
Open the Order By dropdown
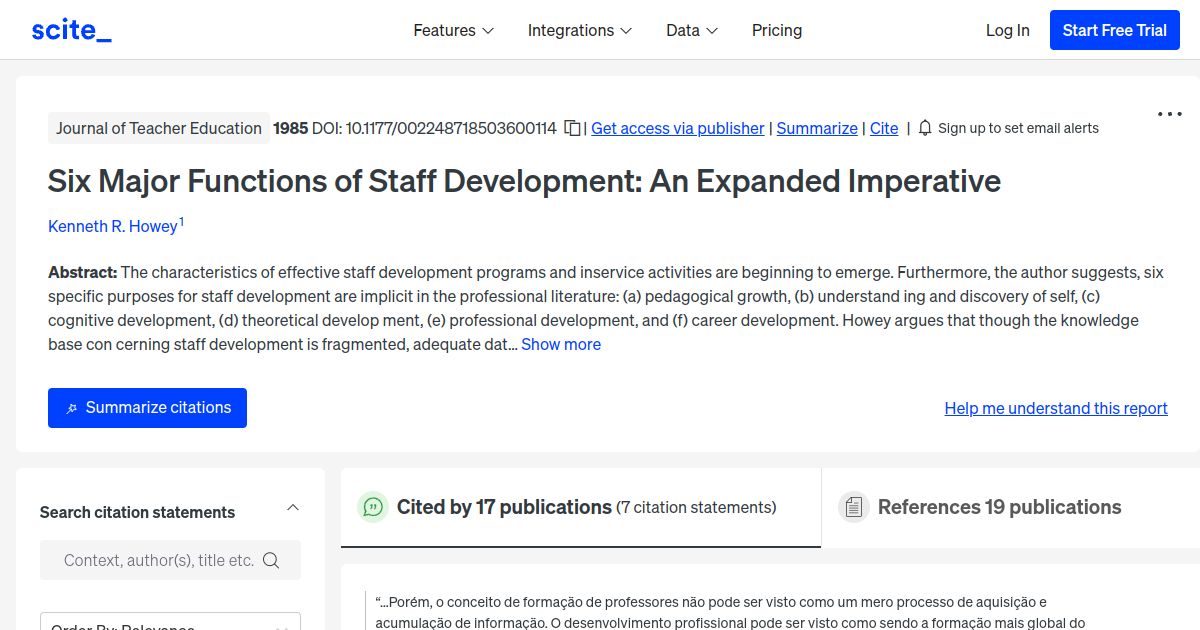[x=170, y=622]
